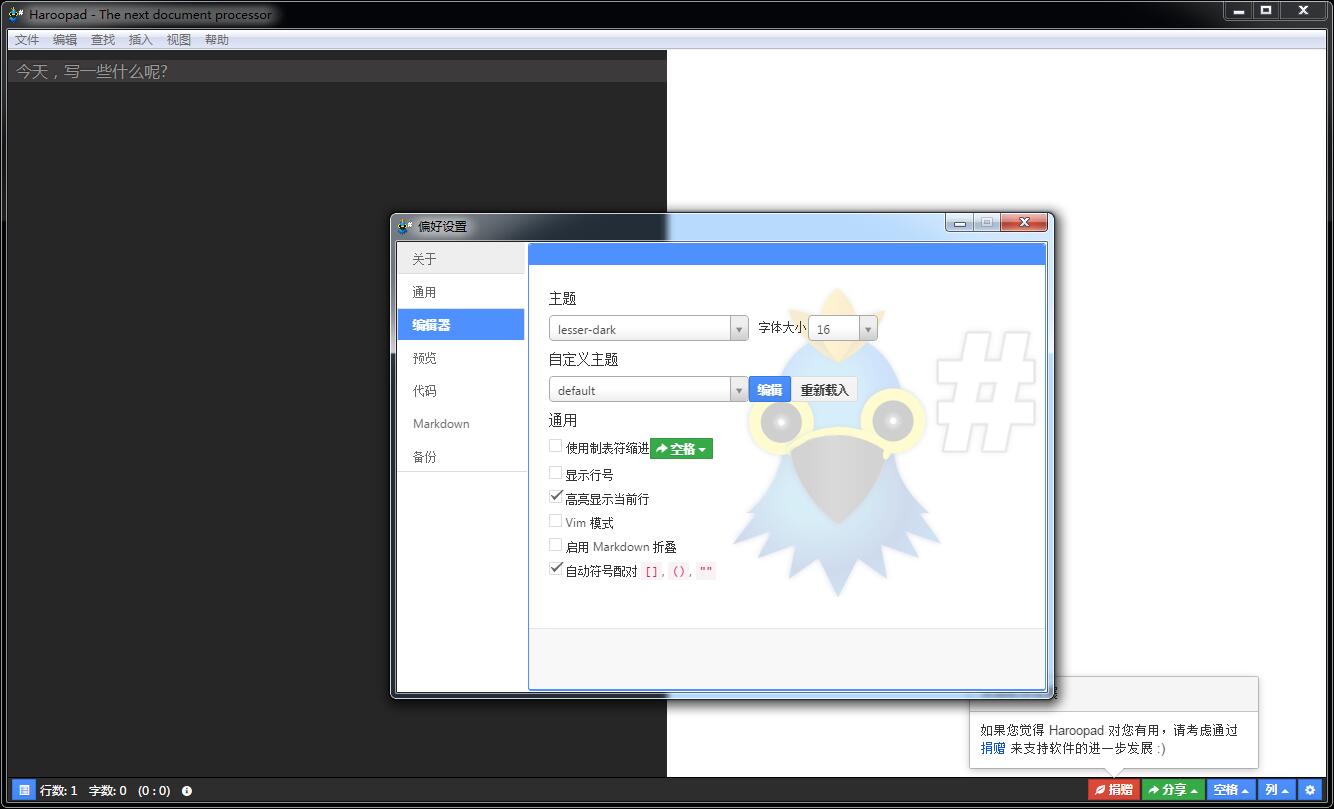Open the 视图 menu
Image resolution: width=1334 pixels, height=809 pixels.
179,40
